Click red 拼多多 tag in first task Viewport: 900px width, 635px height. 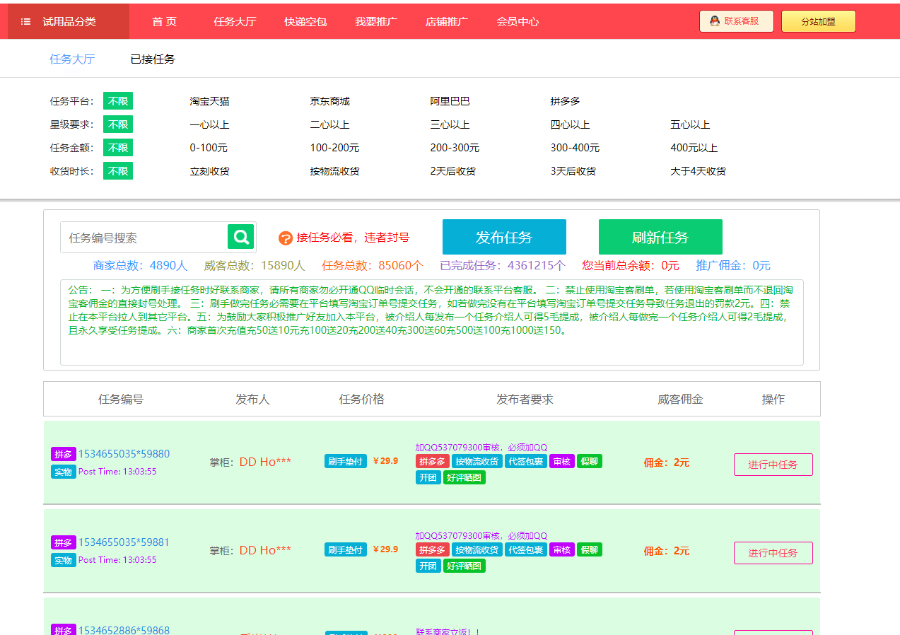[x=432, y=461]
